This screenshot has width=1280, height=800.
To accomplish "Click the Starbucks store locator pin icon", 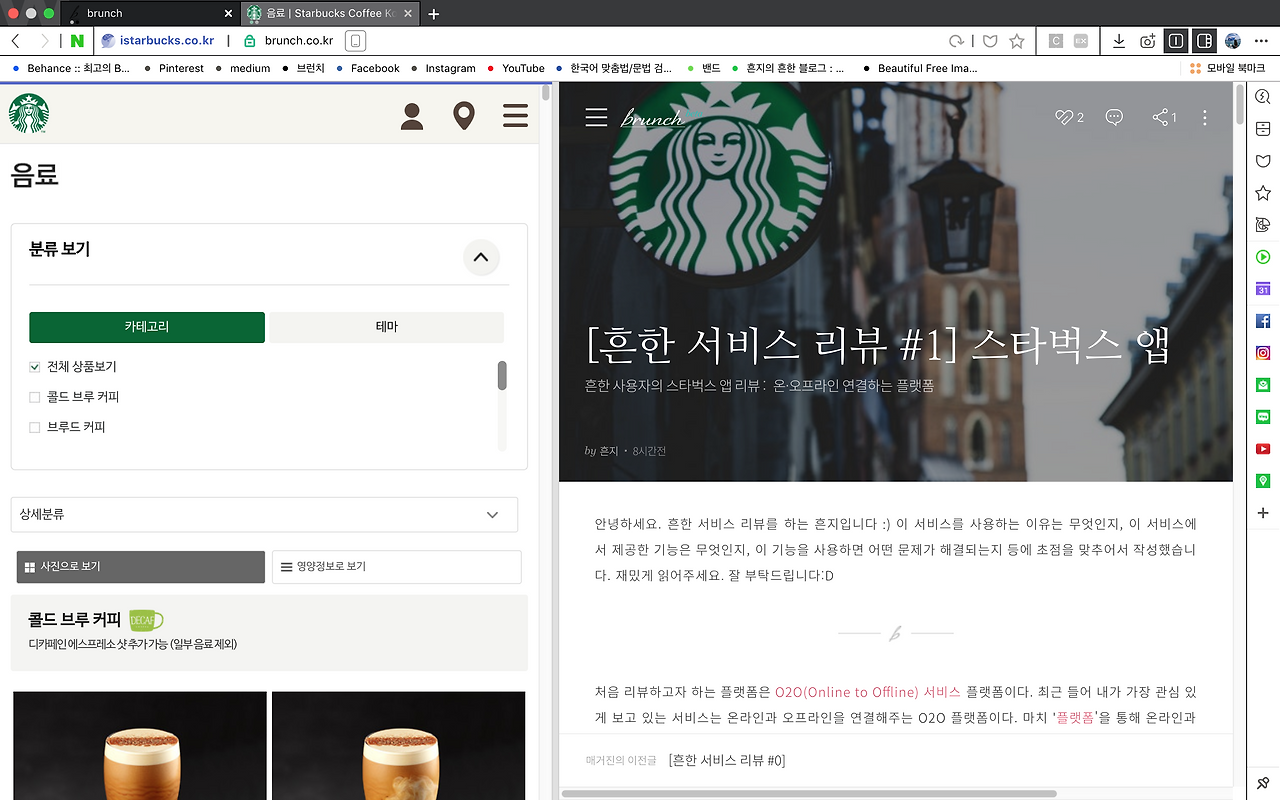I will point(464,116).
